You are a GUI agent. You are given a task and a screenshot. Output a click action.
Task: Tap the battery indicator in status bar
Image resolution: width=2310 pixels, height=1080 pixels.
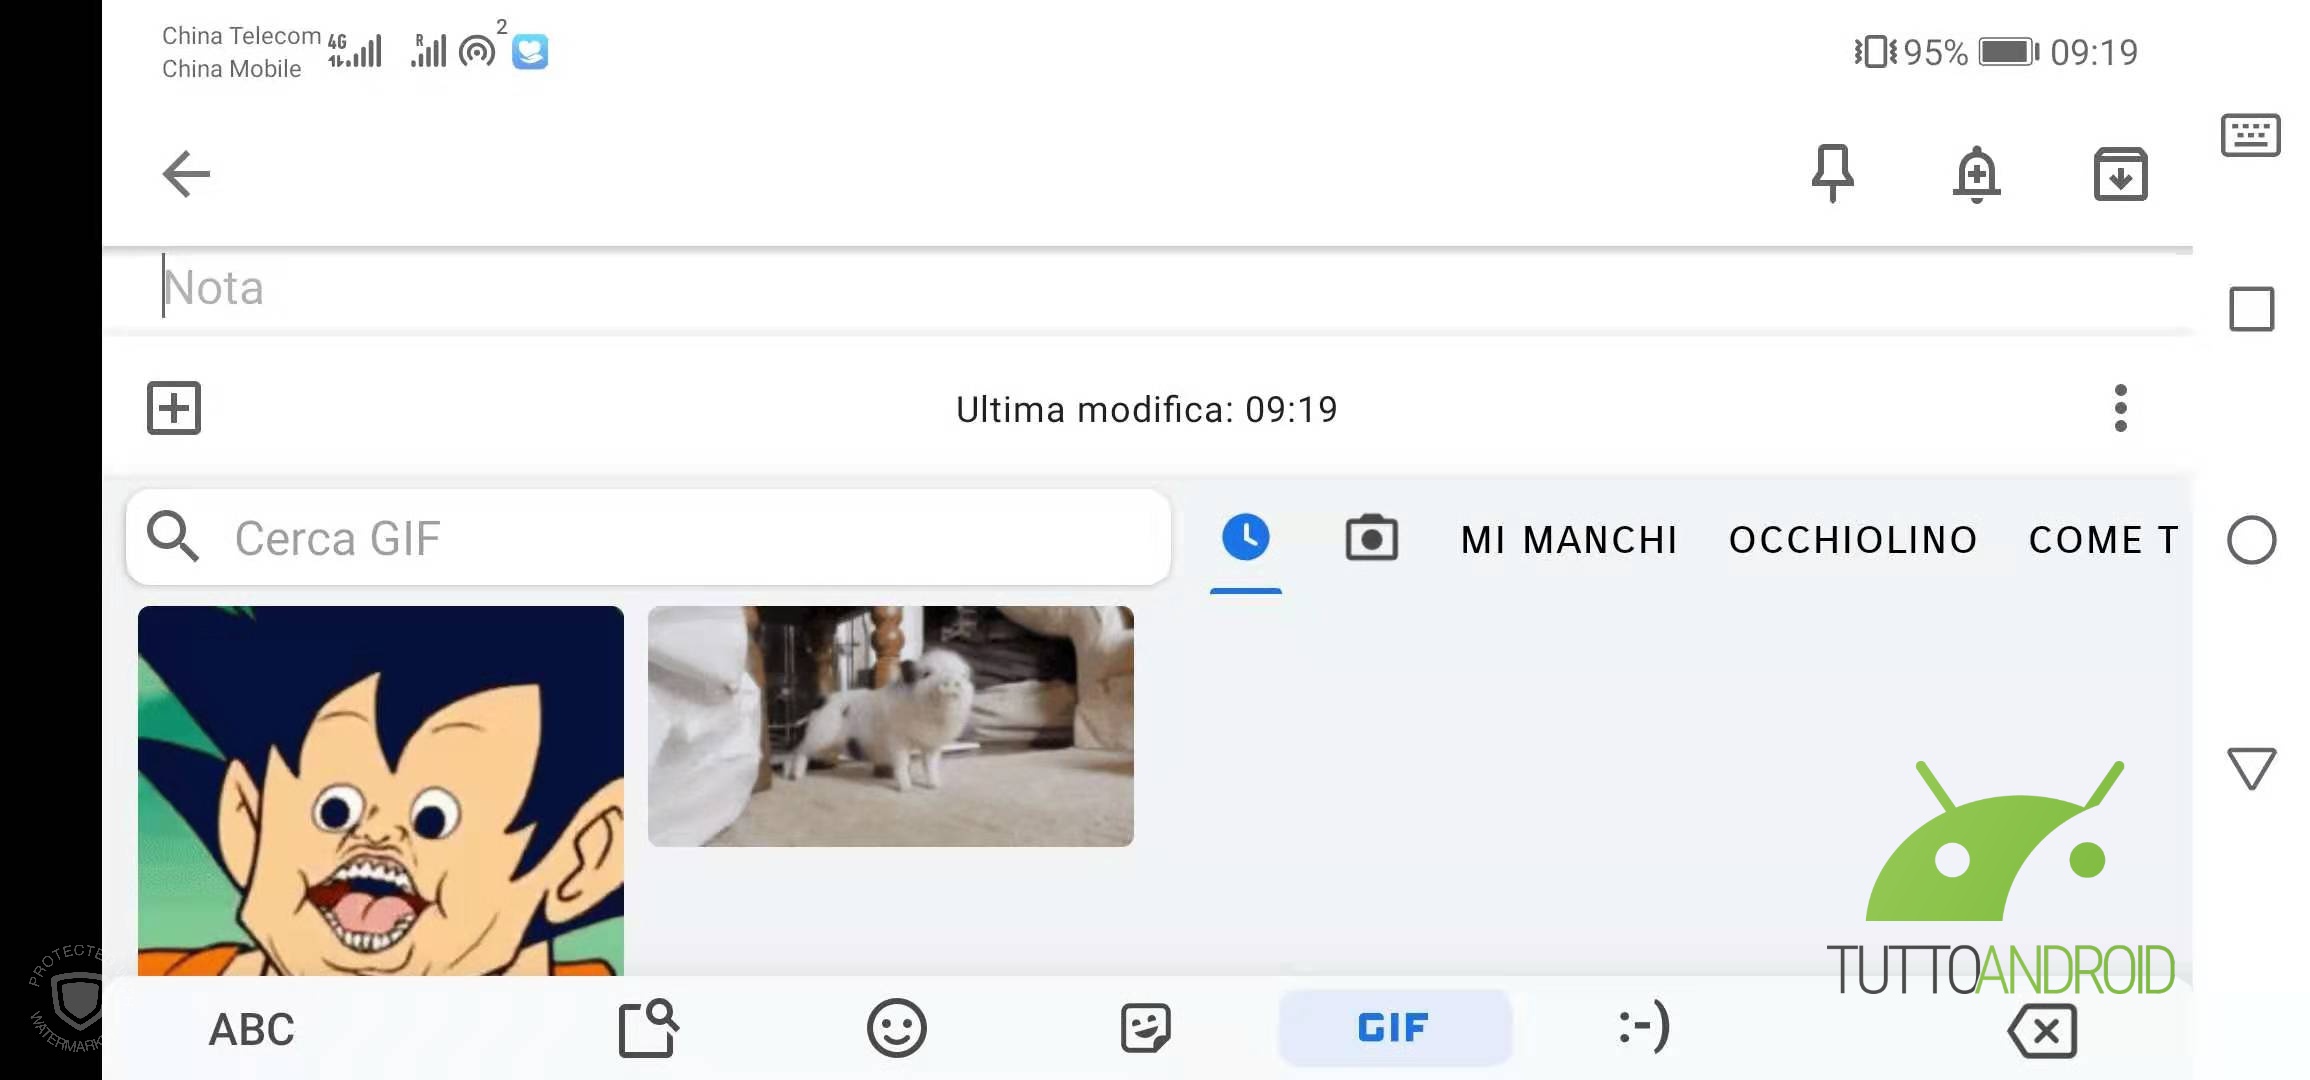2008,51
